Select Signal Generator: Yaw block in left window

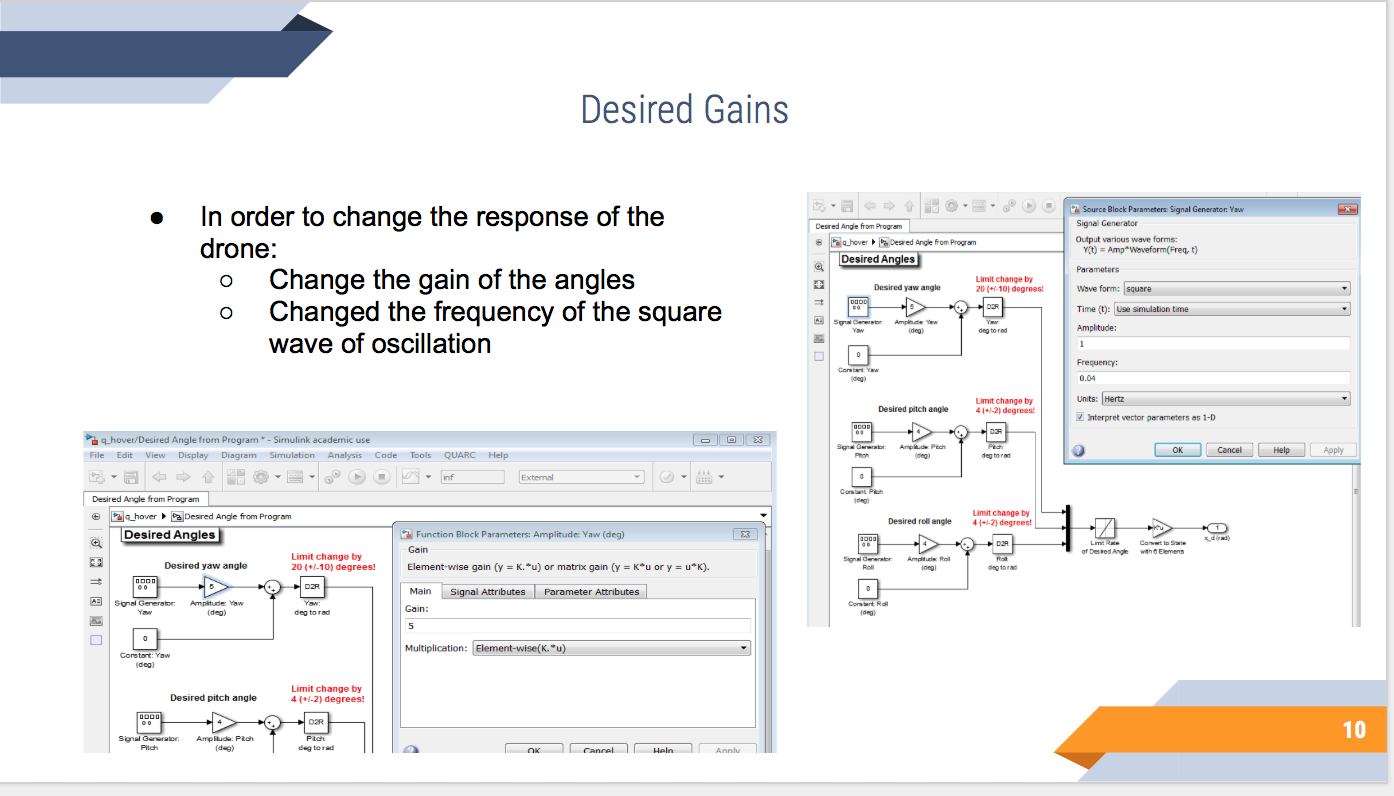pos(145,587)
